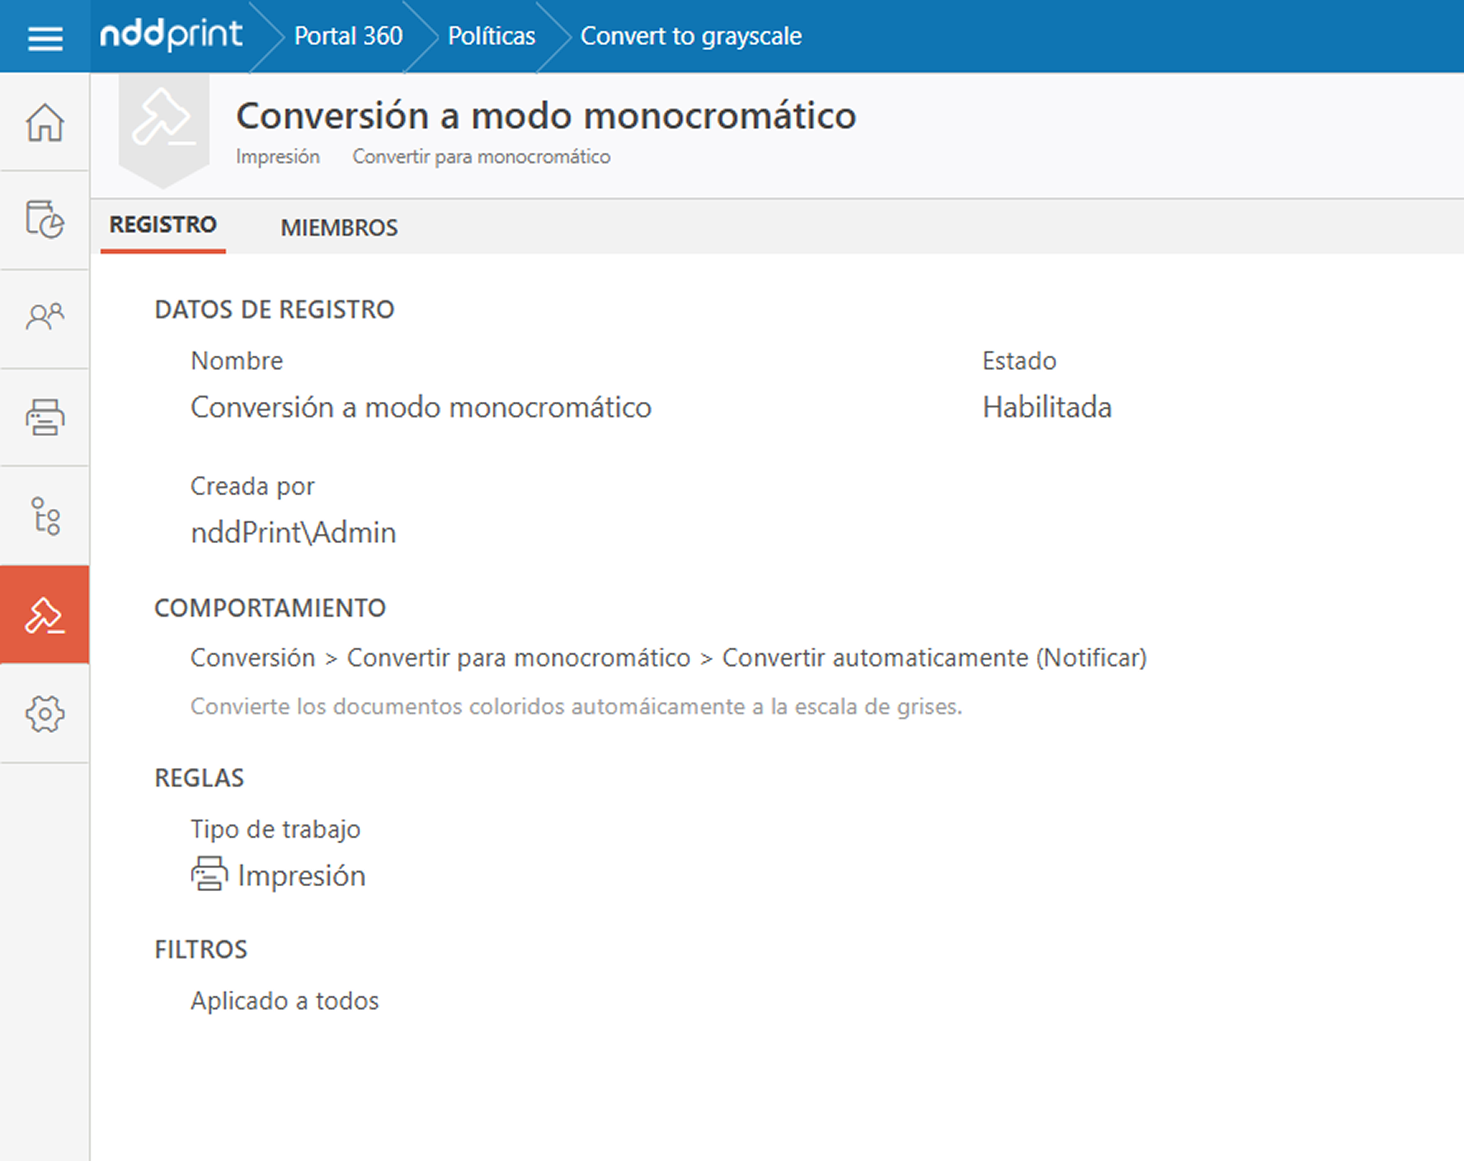Click Convert to grayscale breadcrumb
The image size is (1464, 1161).
coord(691,36)
